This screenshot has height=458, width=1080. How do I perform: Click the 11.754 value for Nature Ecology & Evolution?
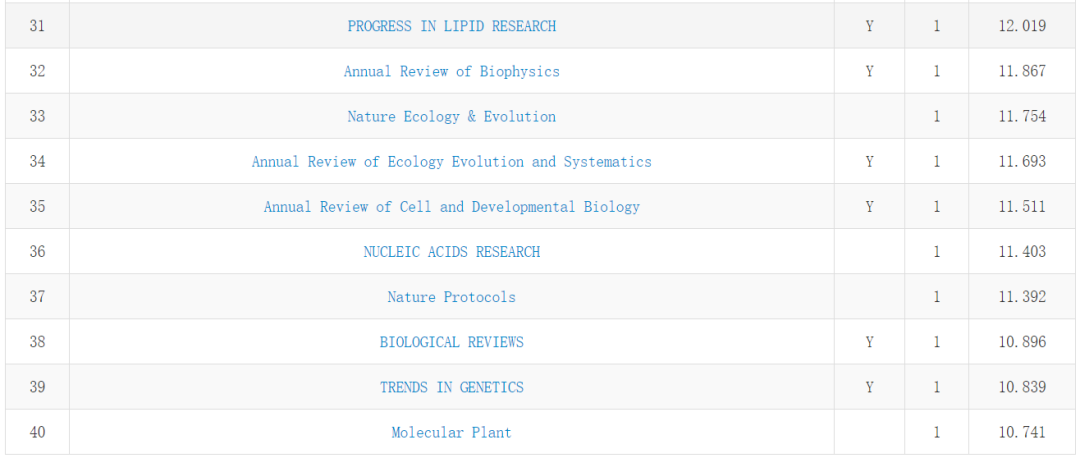pos(1022,116)
